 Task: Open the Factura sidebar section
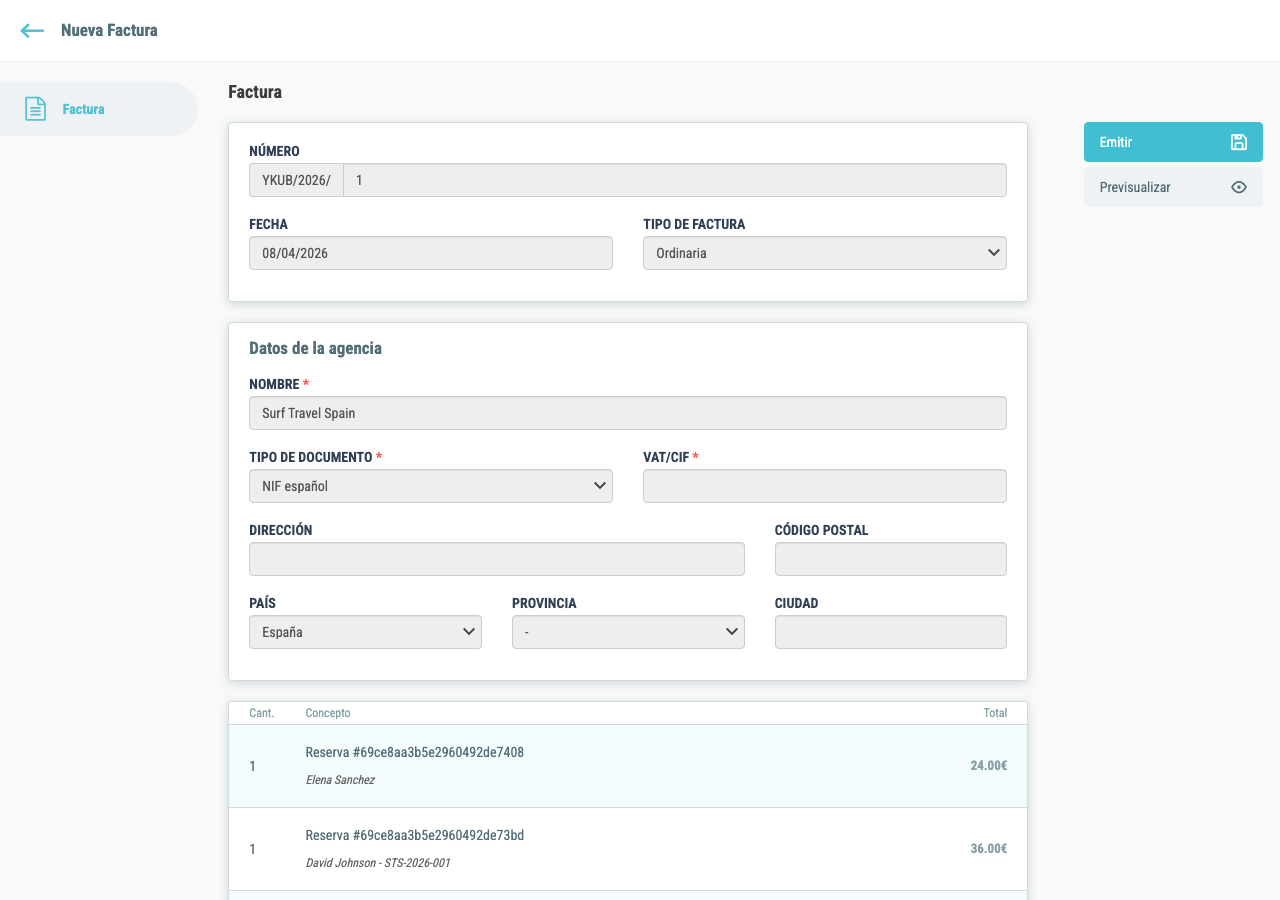[99, 109]
